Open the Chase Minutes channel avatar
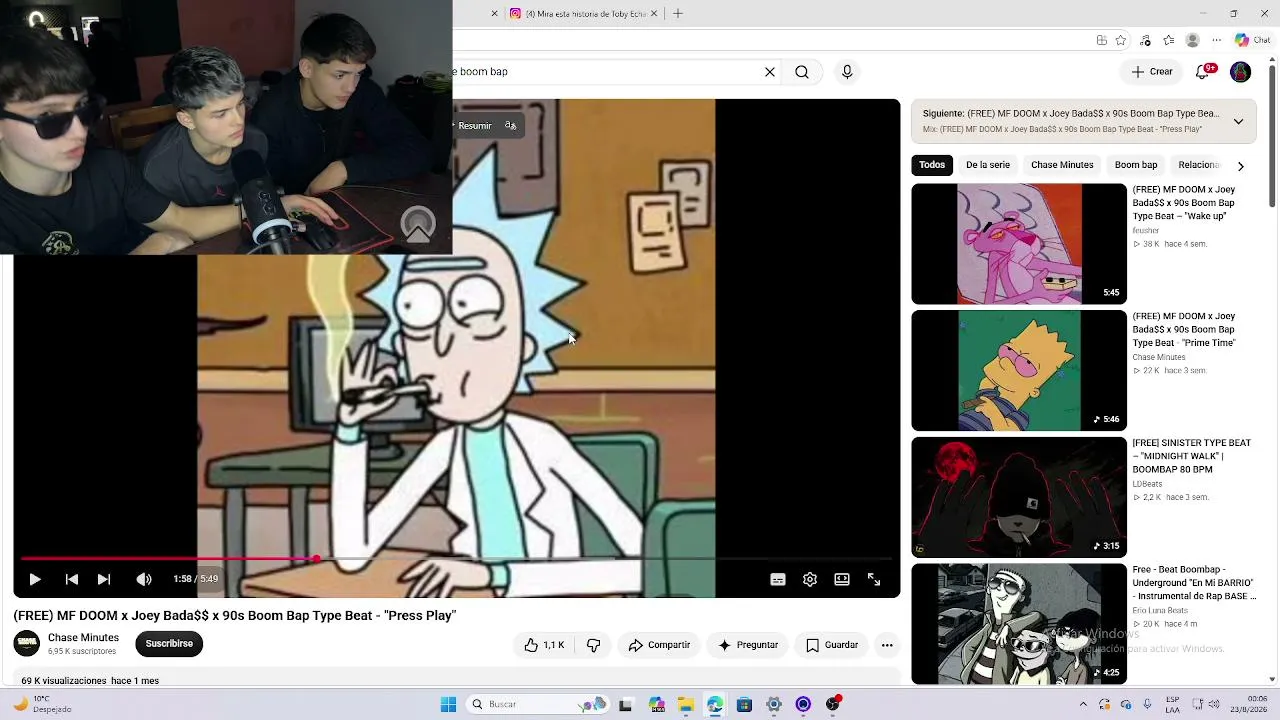The image size is (1280, 720). tap(27, 644)
